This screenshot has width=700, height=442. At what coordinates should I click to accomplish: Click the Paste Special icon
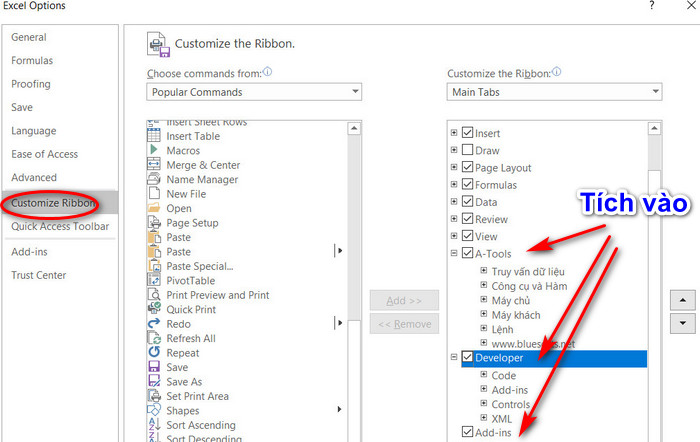(x=154, y=266)
